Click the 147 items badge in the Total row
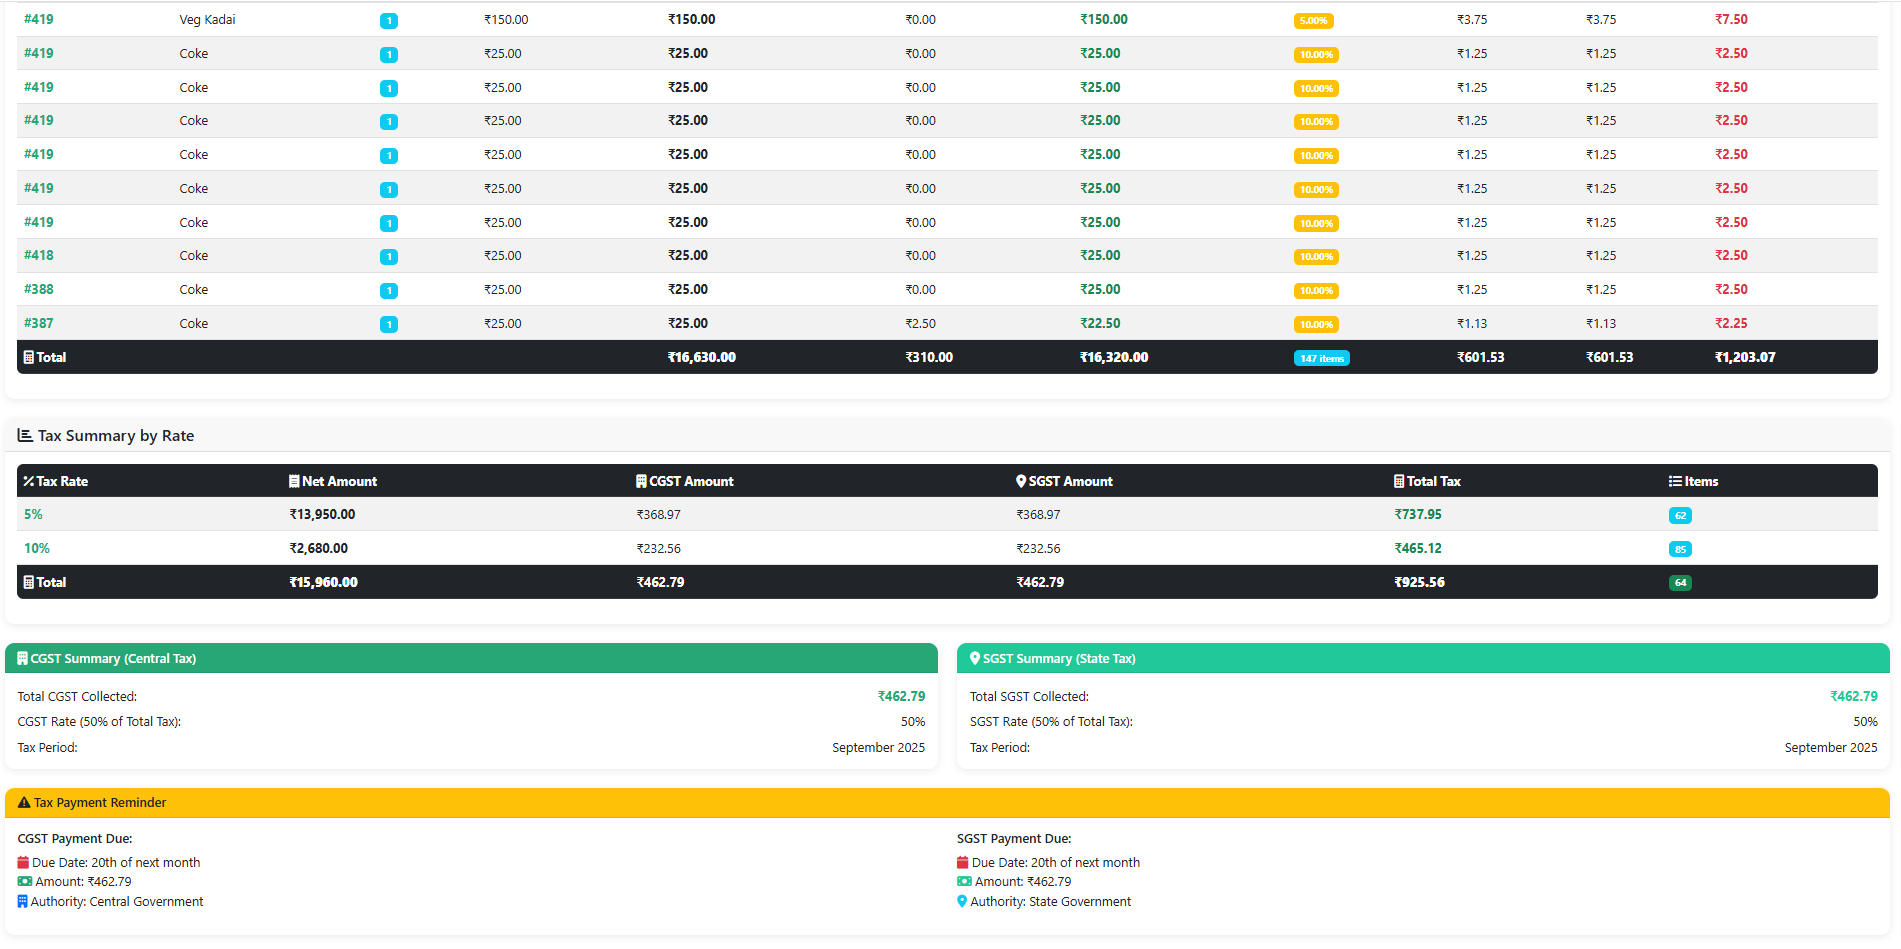The image size is (1901, 949). point(1321,357)
